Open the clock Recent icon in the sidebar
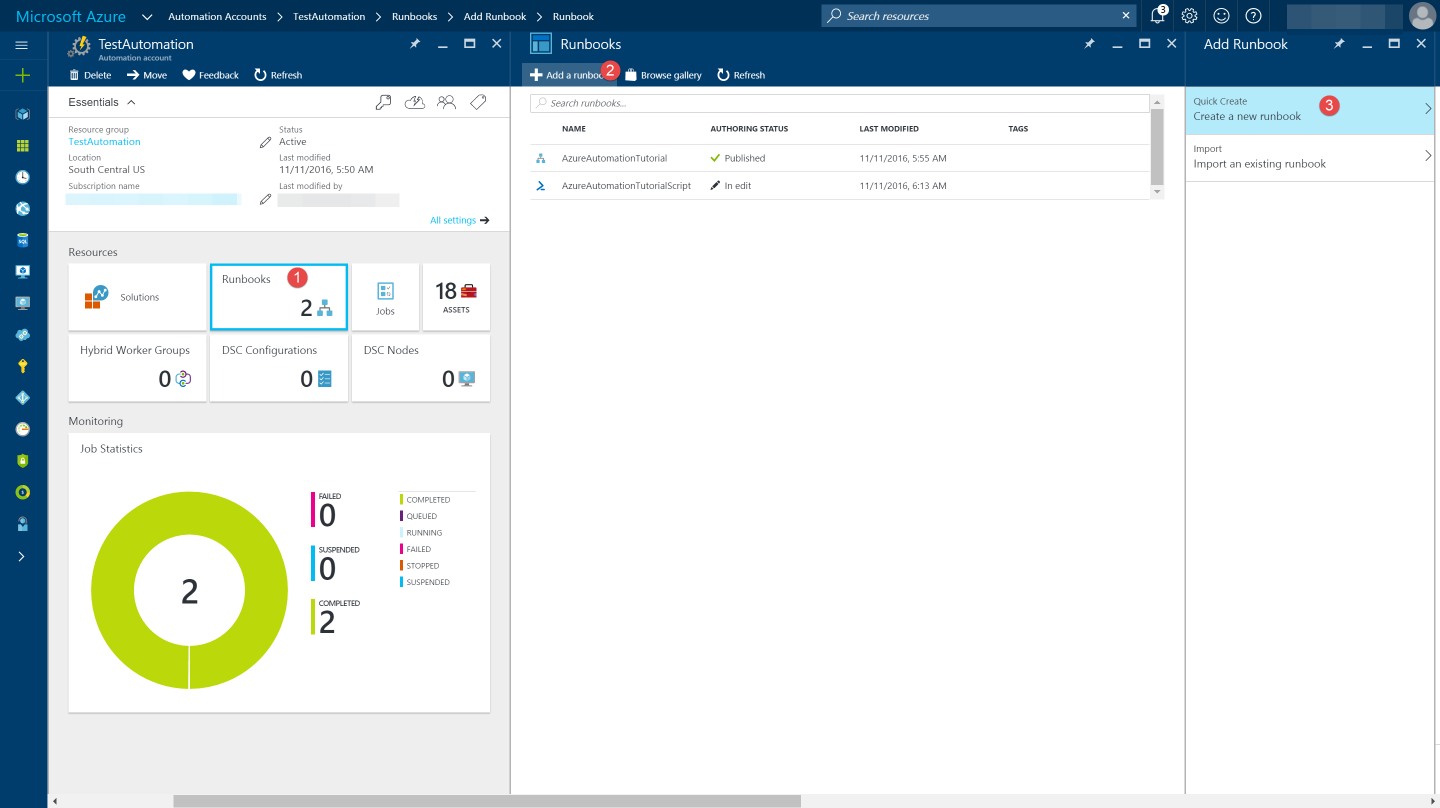The height and width of the screenshot is (808, 1440). click(22, 177)
